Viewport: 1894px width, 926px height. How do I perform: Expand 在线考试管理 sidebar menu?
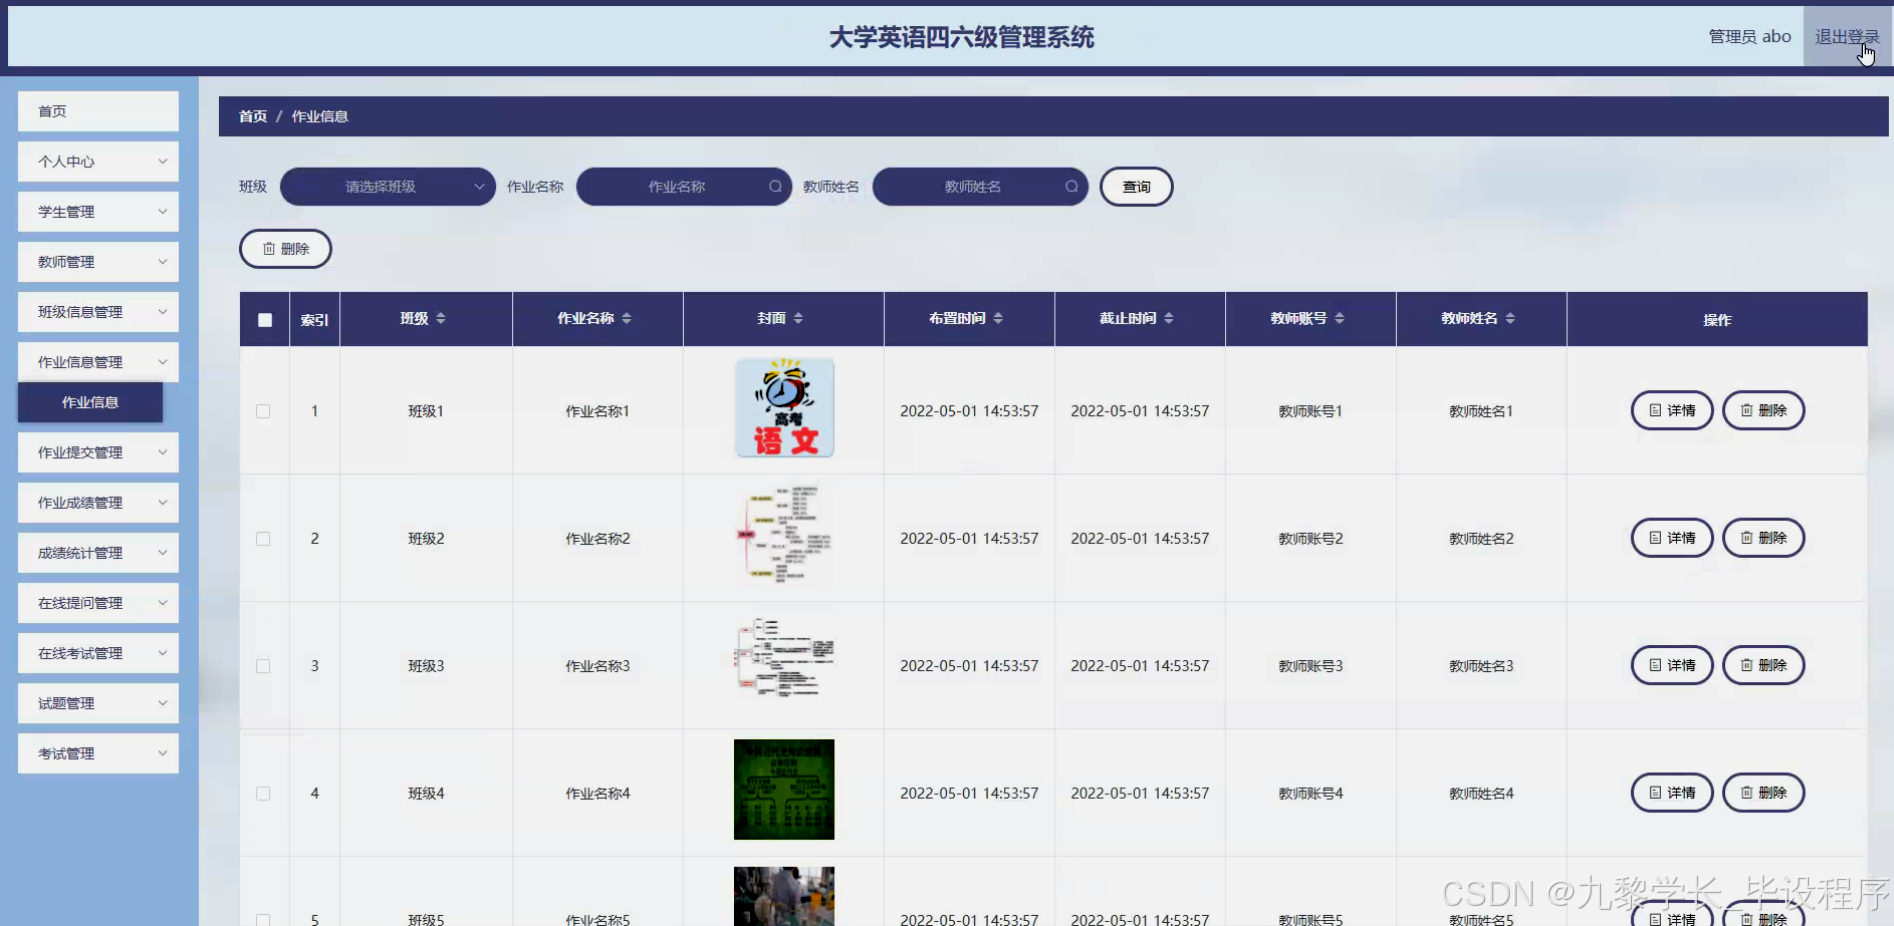98,652
